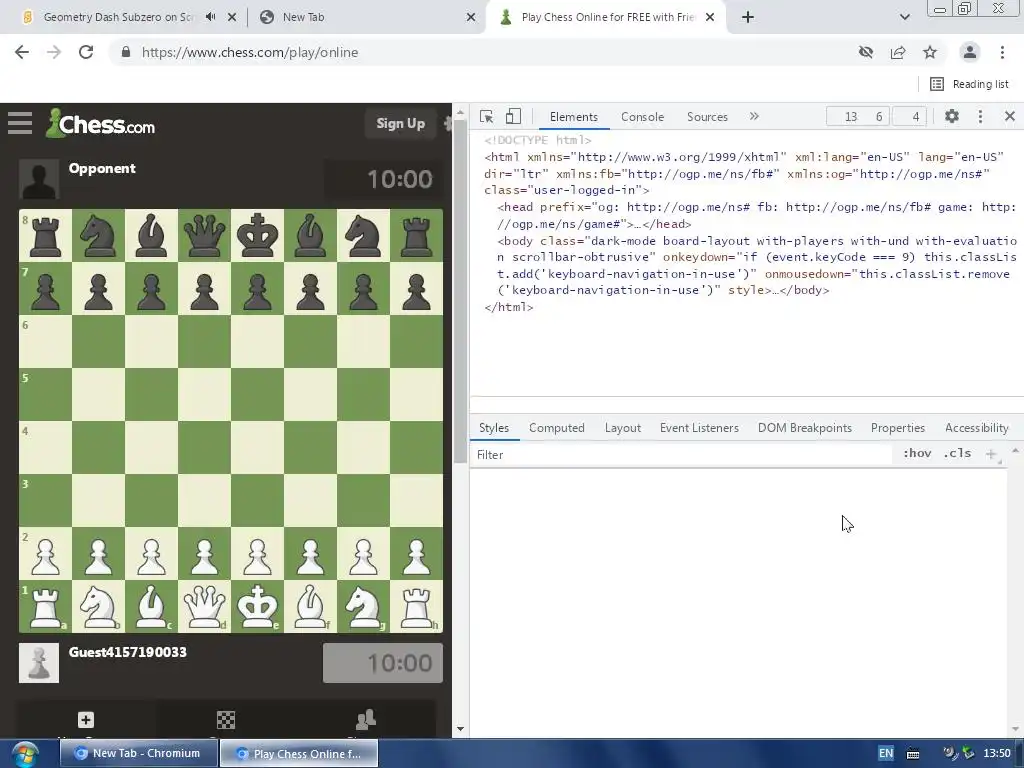Image resolution: width=1024 pixels, height=768 pixels.
Task: Add a new style rule plus icon
Action: tap(991, 454)
